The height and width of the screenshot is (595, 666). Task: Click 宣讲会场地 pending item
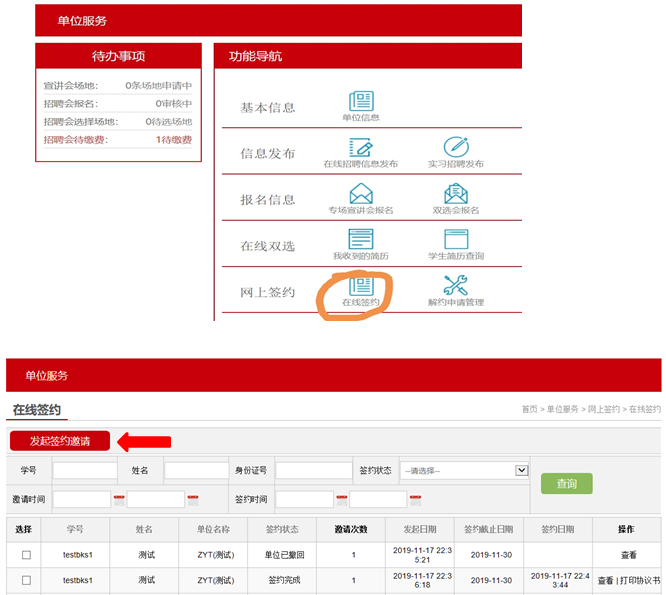pyautogui.click(x=118, y=86)
